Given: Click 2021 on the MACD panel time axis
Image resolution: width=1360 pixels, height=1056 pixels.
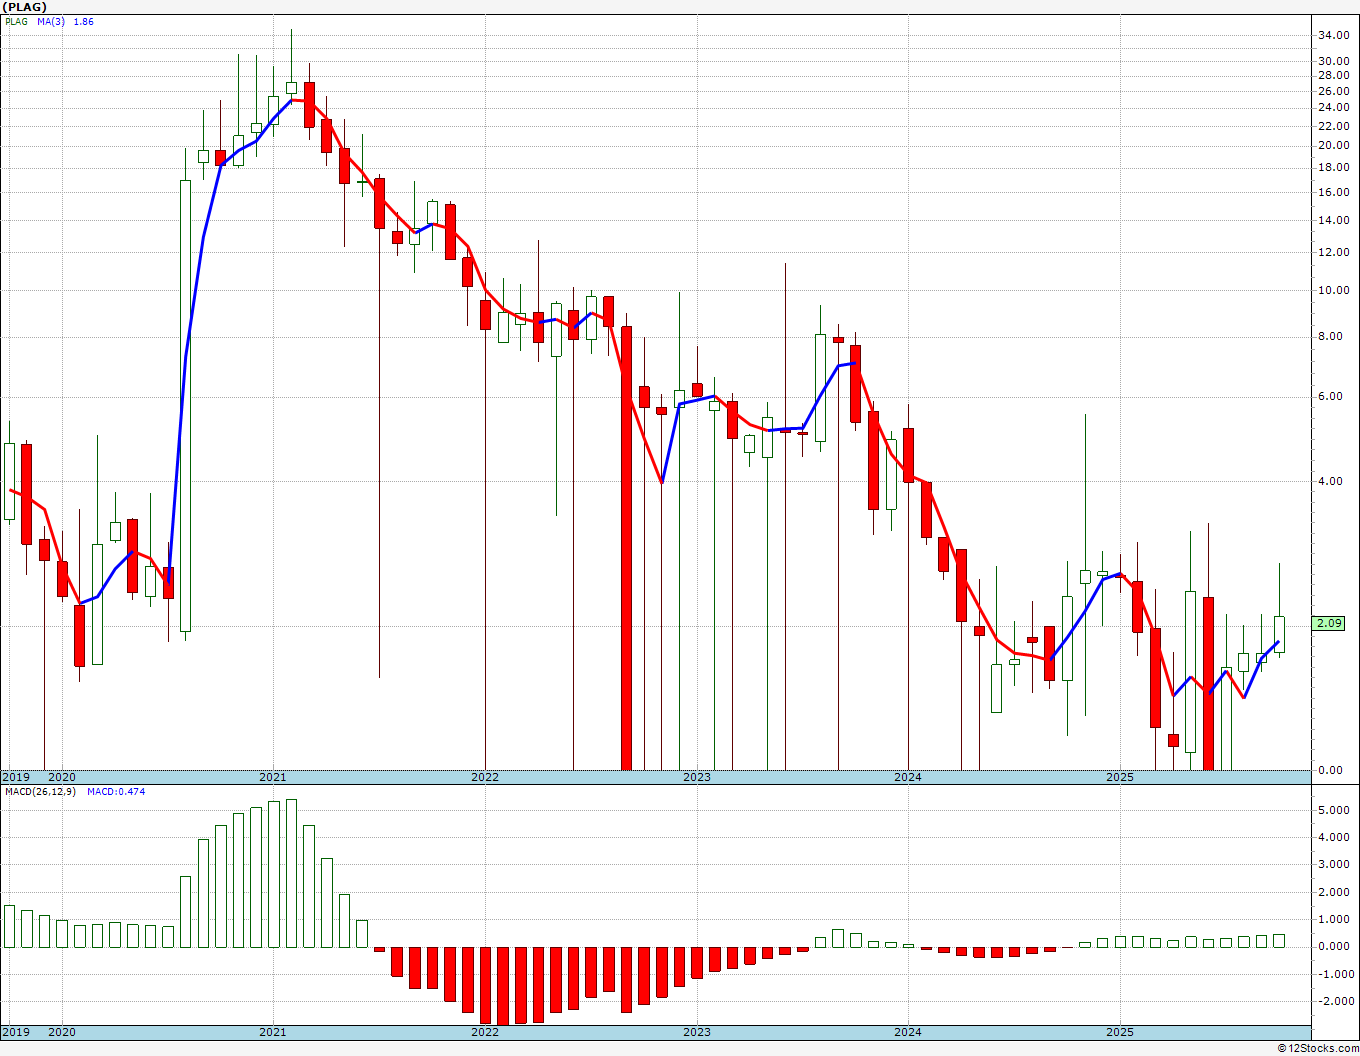Looking at the screenshot, I should pyautogui.click(x=273, y=1032).
